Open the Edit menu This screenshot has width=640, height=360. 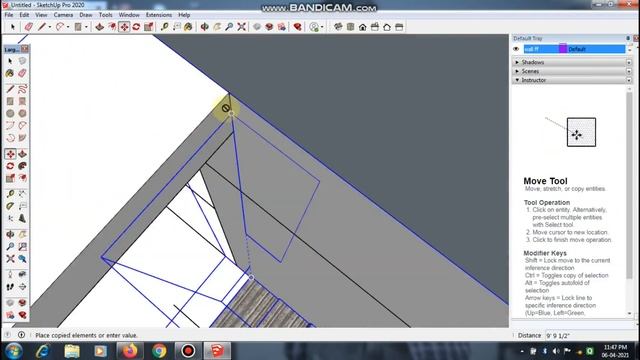coord(24,15)
